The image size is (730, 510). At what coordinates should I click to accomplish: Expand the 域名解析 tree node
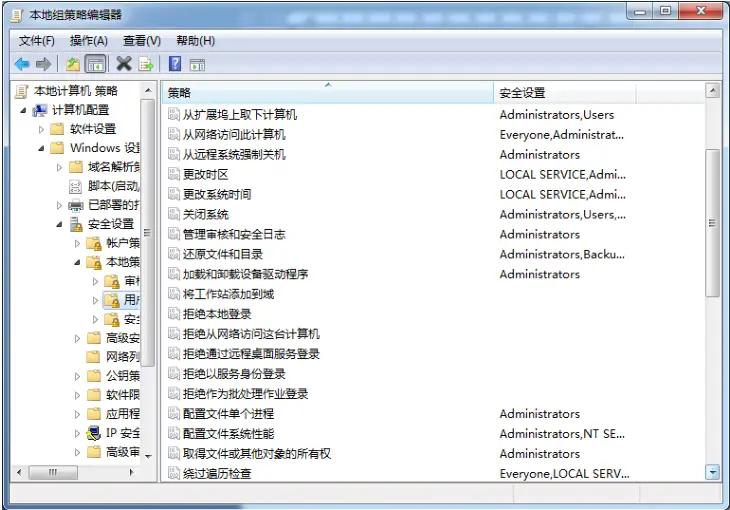tap(59, 167)
